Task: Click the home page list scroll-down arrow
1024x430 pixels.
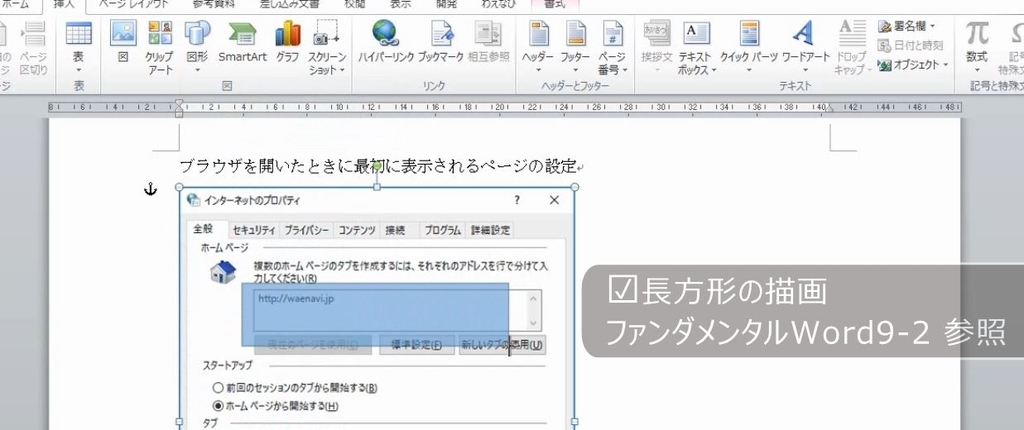Action: 533,322
